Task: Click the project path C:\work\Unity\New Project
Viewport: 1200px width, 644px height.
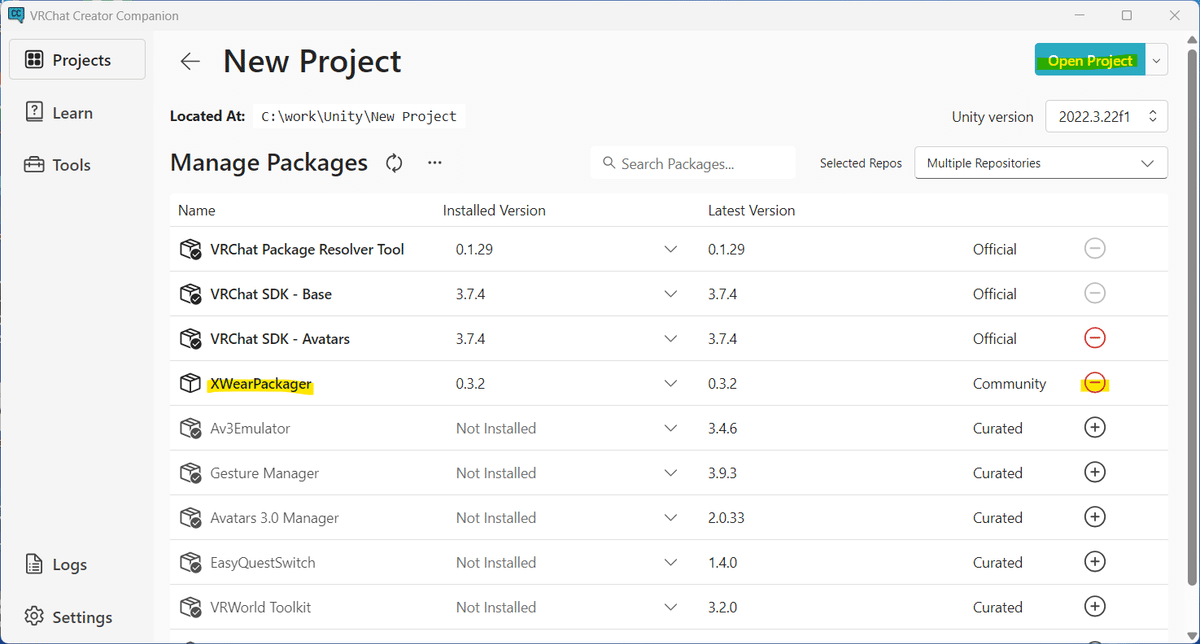Action: 359,116
